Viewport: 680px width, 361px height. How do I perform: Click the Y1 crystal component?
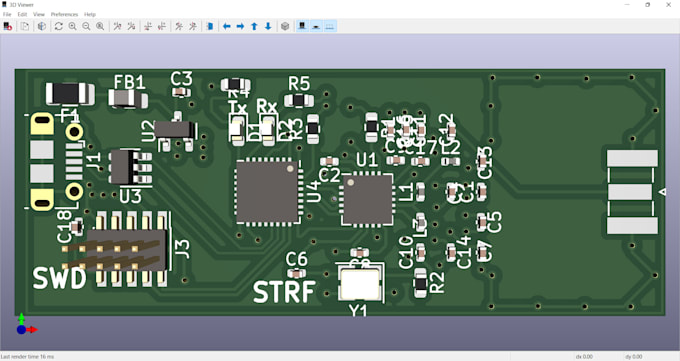pyautogui.click(x=360, y=283)
